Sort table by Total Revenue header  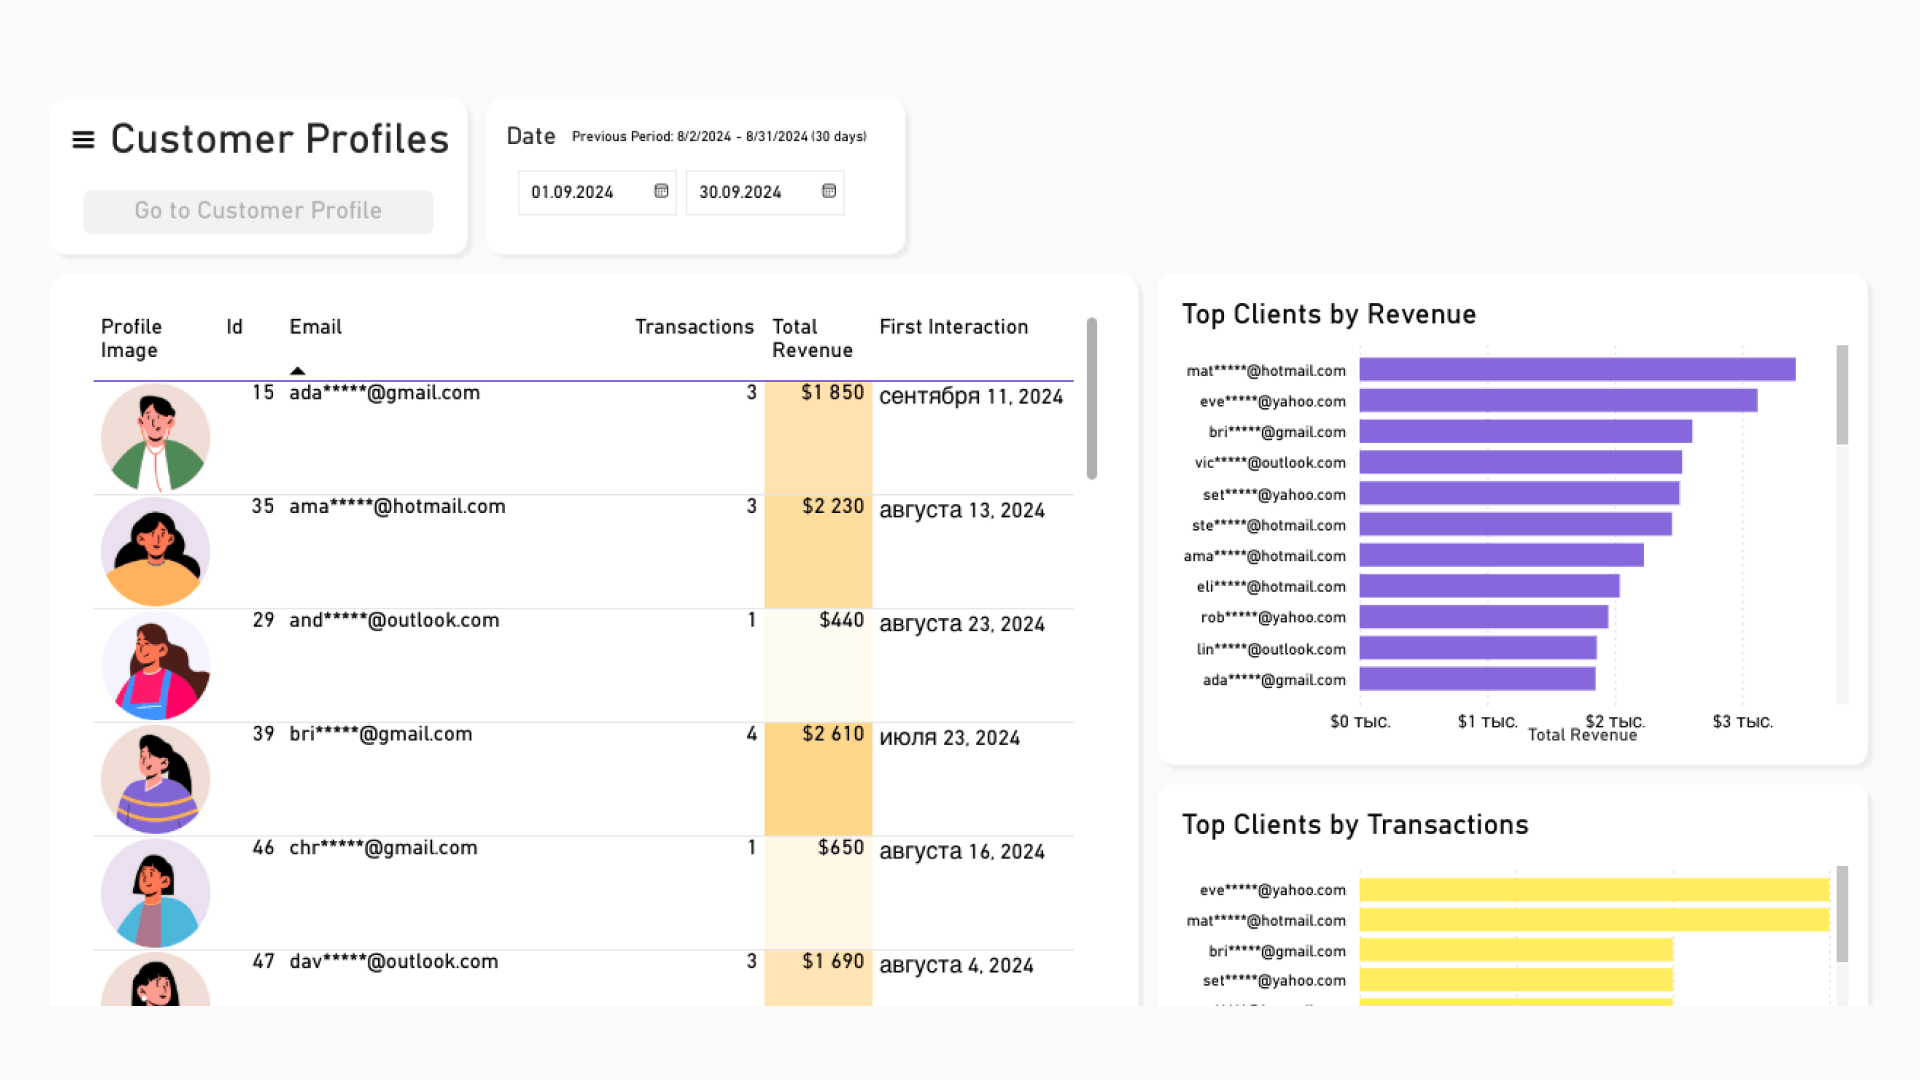811,338
